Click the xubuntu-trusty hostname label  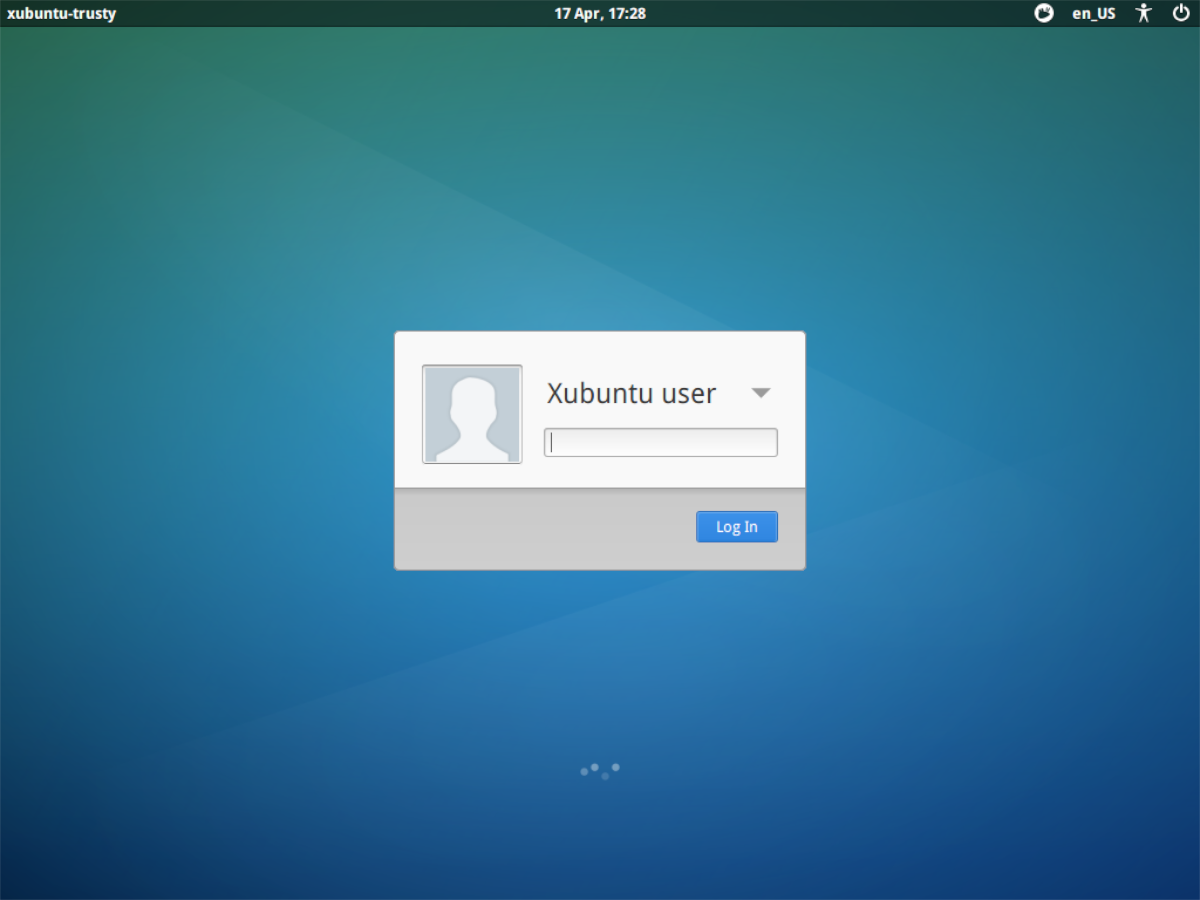61,14
